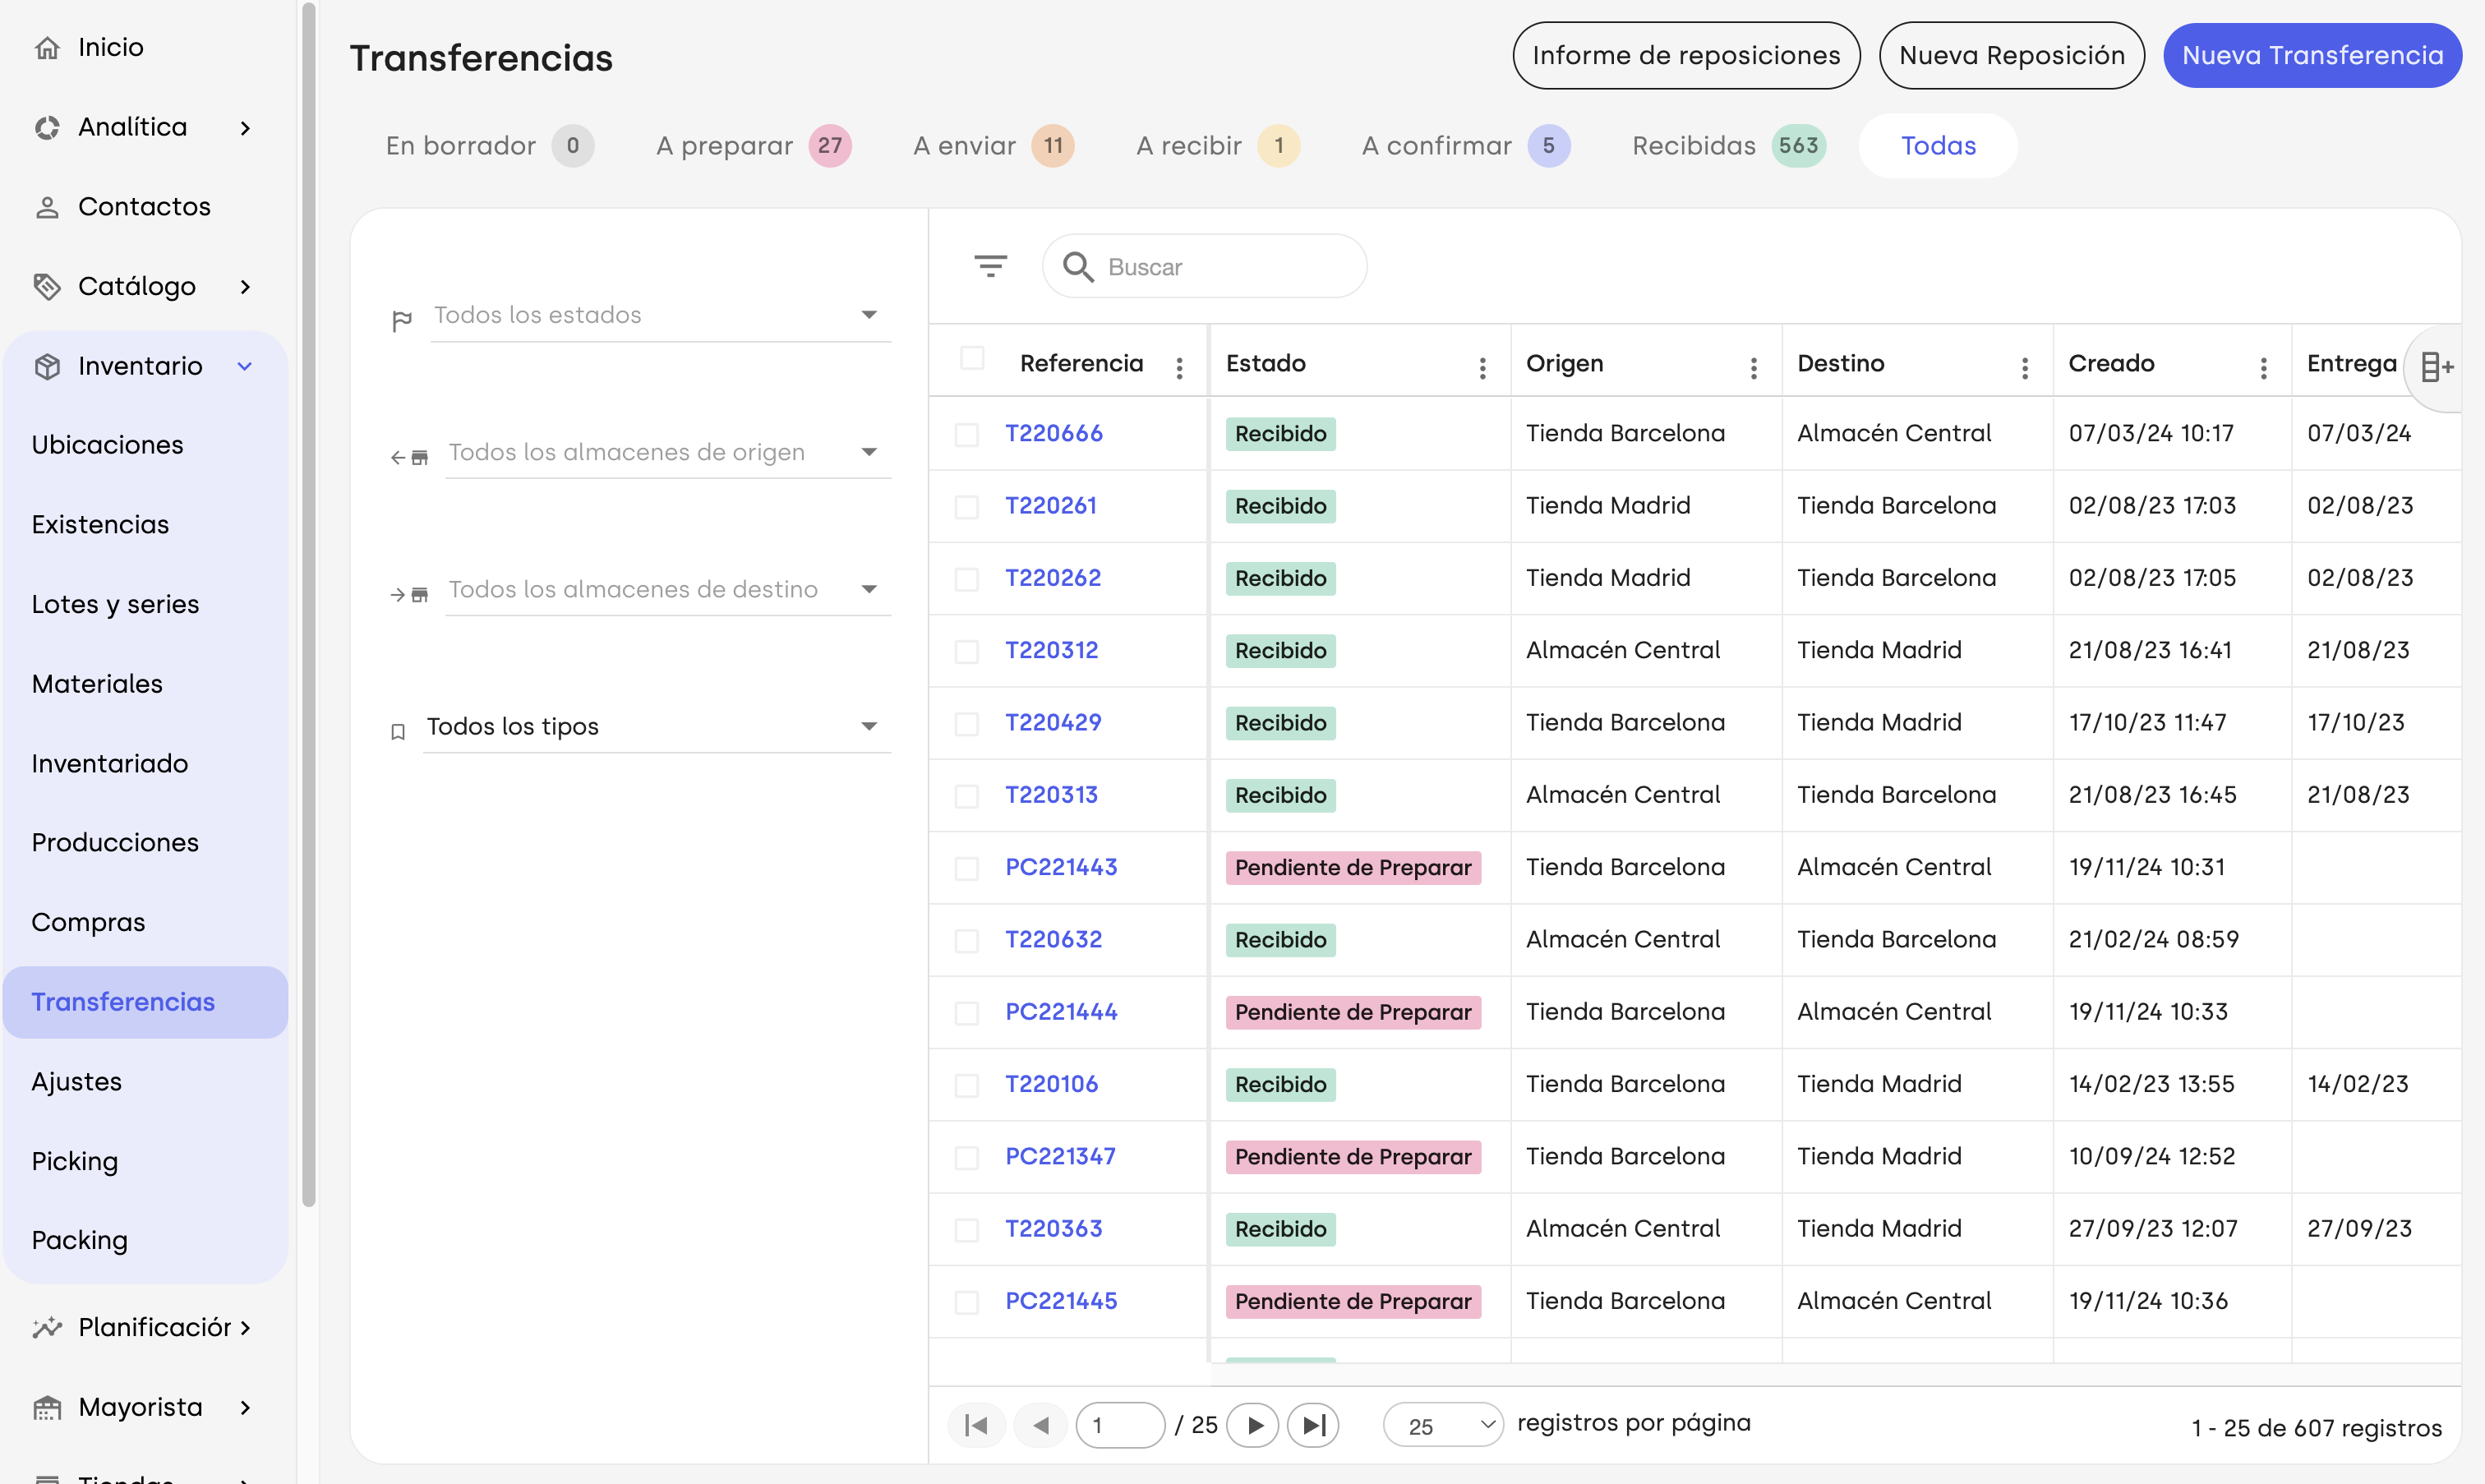The width and height of the screenshot is (2485, 1484).
Task: Go to the last page
Action: click(x=1314, y=1425)
